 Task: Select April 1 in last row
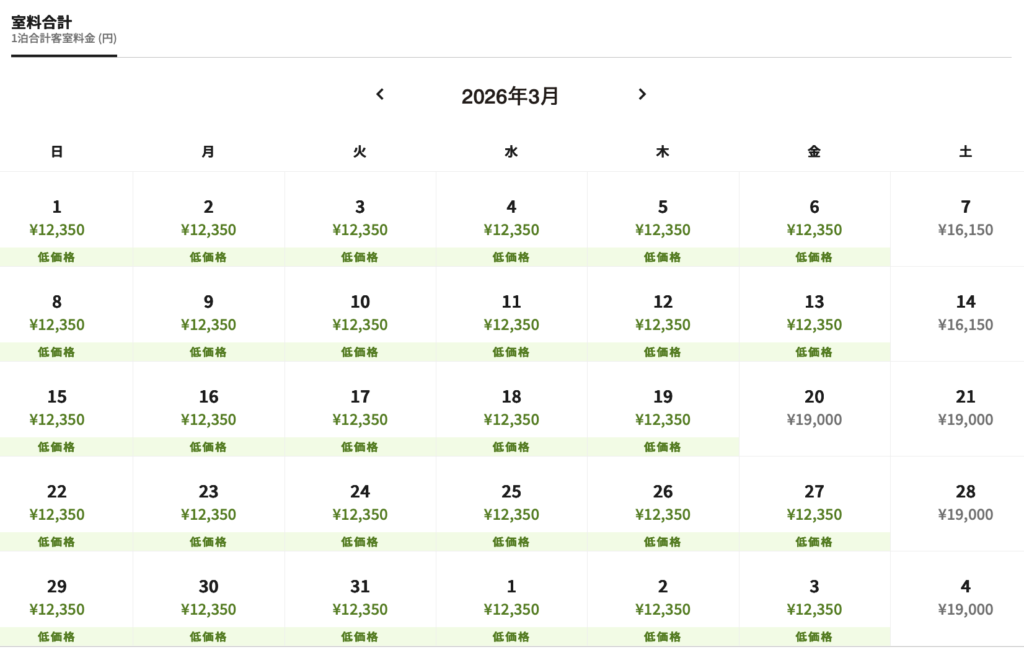(511, 599)
